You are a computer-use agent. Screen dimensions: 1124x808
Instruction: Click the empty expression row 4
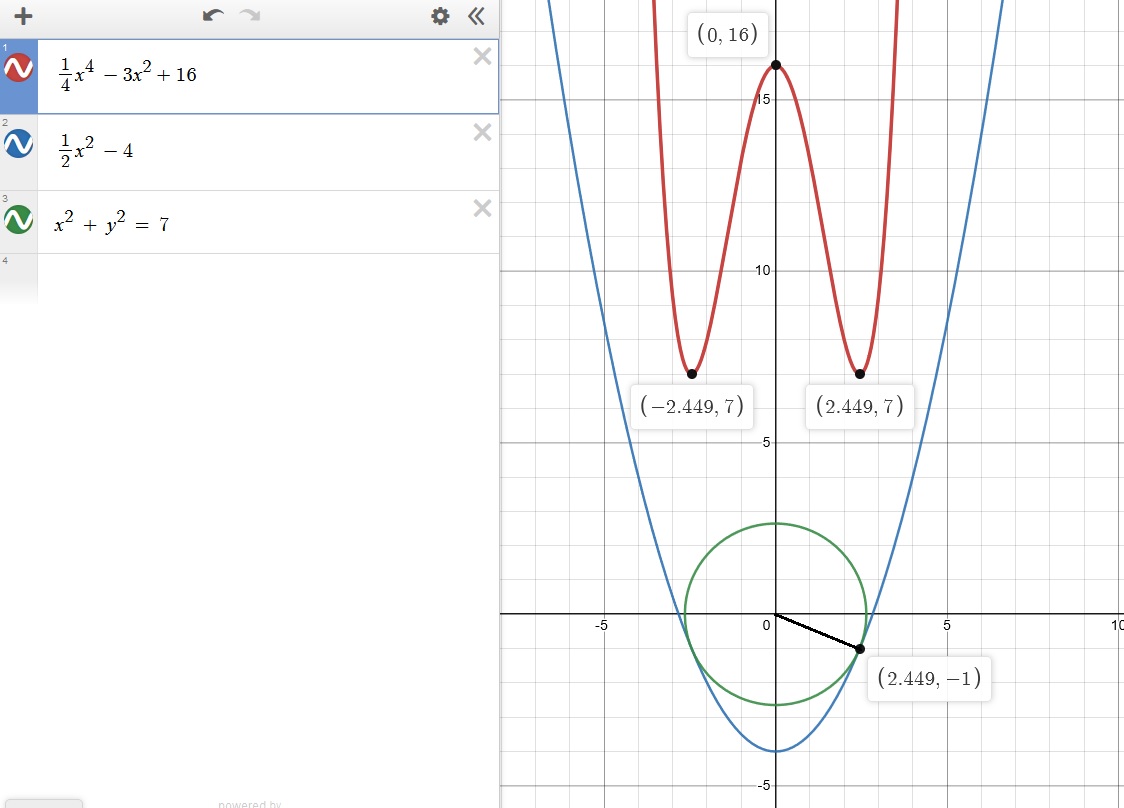pyautogui.click(x=250, y=275)
